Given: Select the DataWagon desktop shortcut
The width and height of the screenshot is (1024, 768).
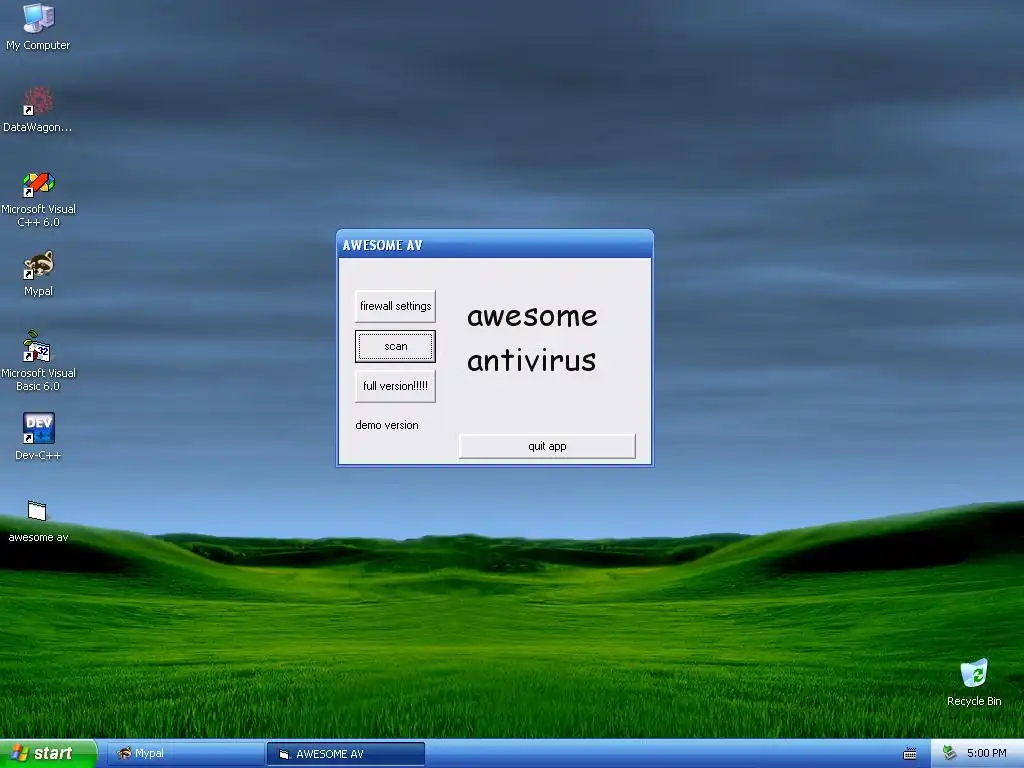Looking at the screenshot, I should pos(38,110).
